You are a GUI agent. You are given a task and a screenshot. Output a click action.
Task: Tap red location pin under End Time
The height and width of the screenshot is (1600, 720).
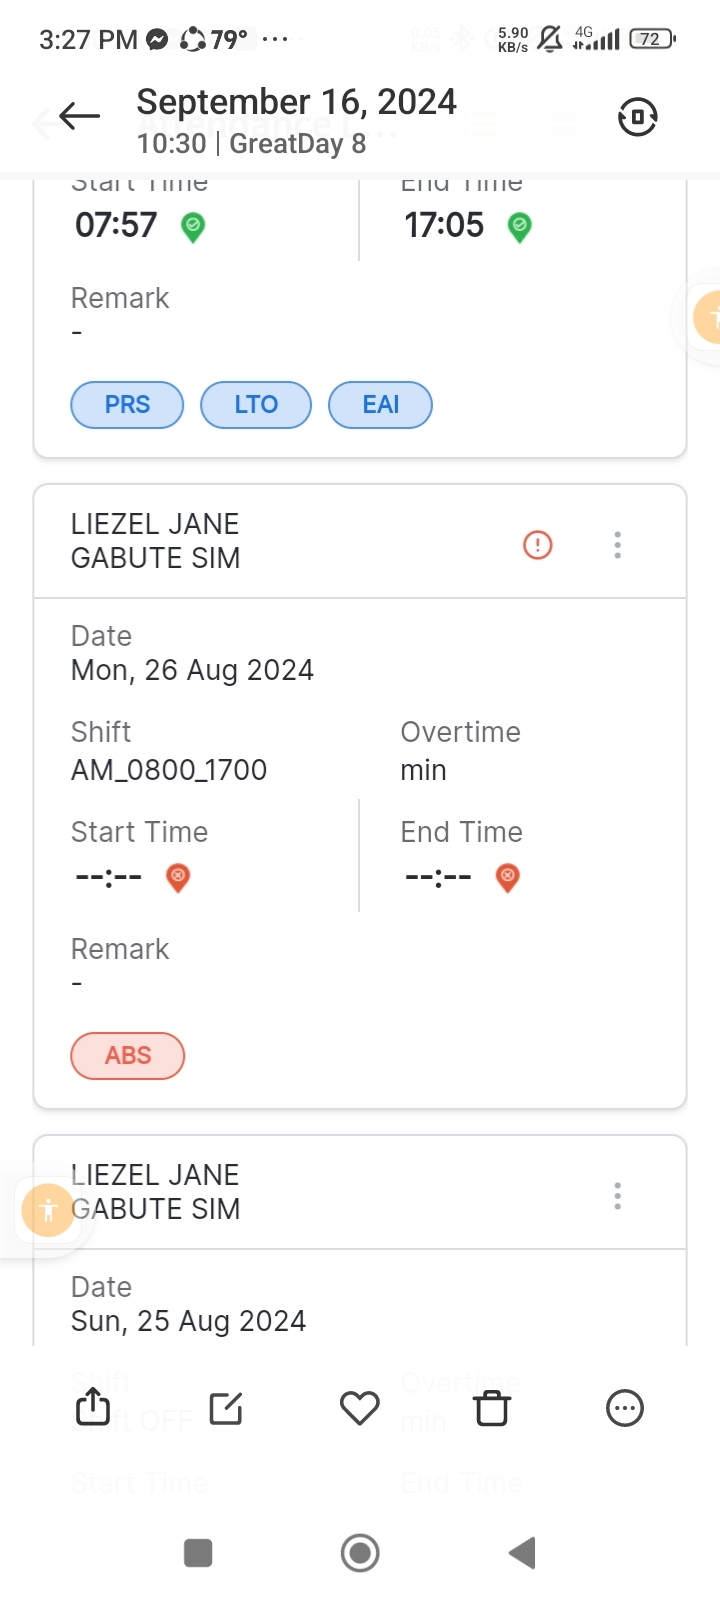click(508, 878)
